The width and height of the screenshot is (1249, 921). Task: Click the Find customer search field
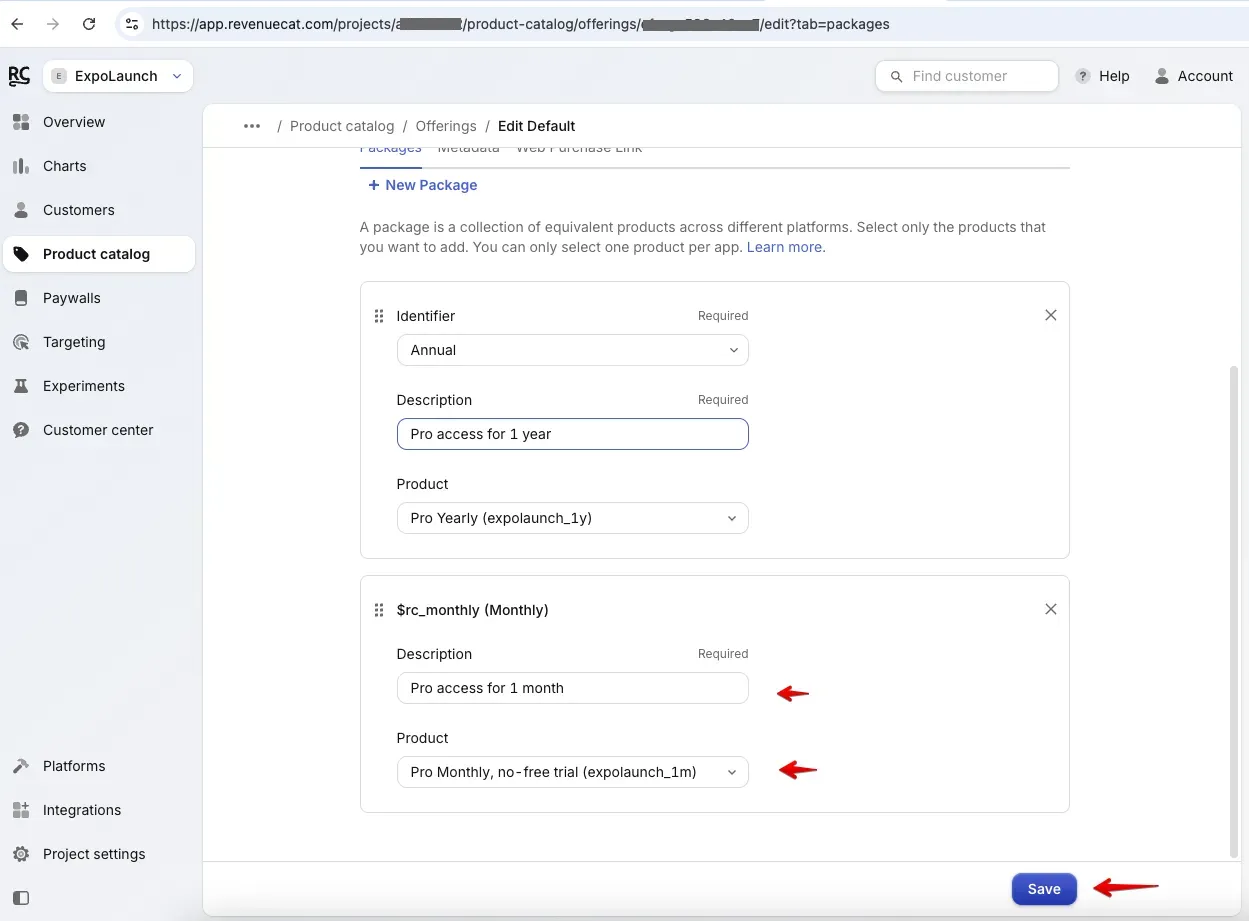click(x=966, y=76)
